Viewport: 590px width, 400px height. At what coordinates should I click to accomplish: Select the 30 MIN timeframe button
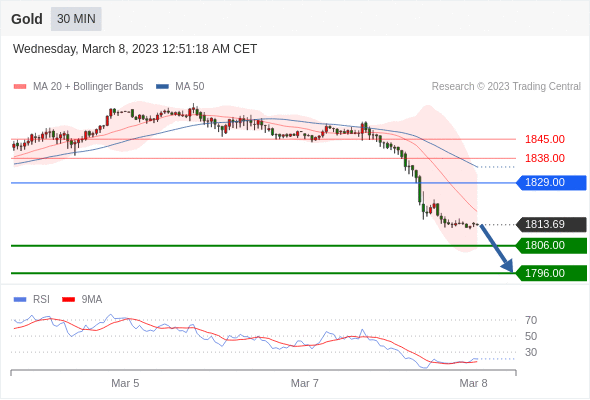click(x=76, y=19)
